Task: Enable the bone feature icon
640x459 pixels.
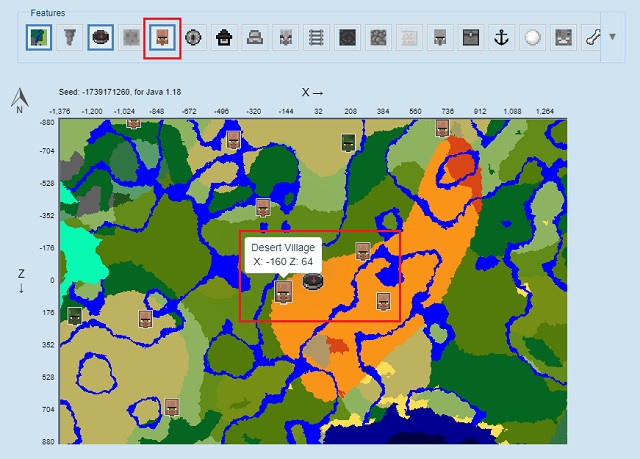Action: (594, 37)
